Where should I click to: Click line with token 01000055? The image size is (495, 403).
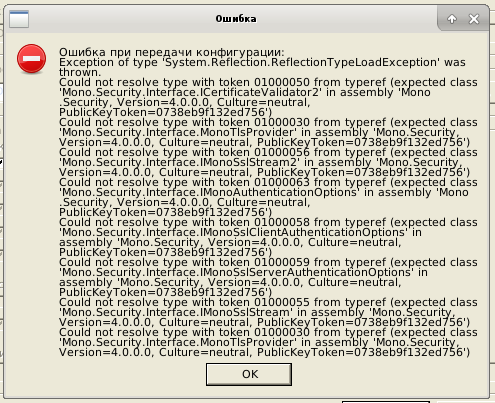[x=268, y=302]
